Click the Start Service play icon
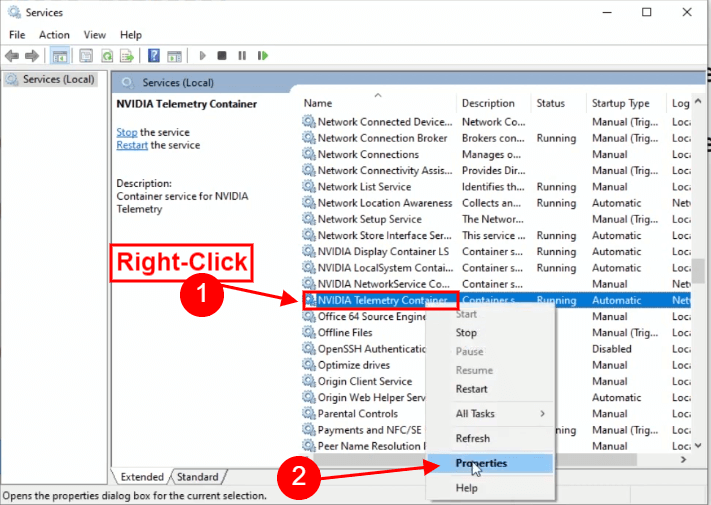 pos(202,56)
